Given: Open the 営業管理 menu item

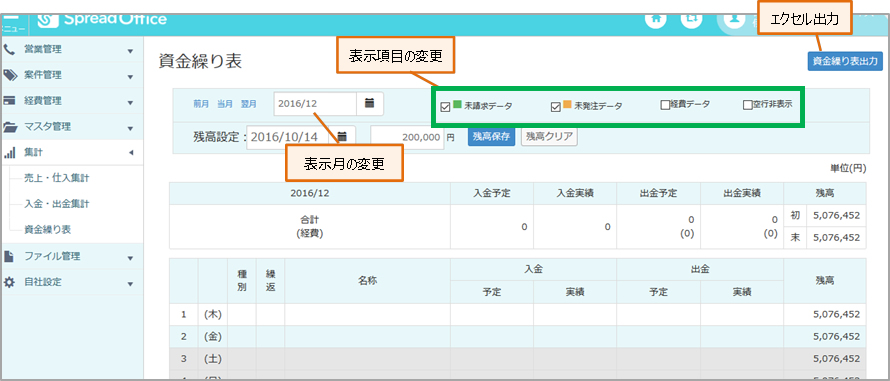Looking at the screenshot, I should 43,49.
